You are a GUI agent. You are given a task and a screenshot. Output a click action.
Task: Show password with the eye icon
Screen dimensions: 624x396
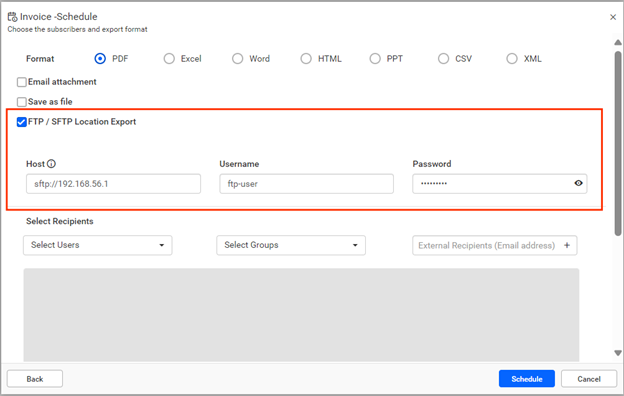click(578, 183)
